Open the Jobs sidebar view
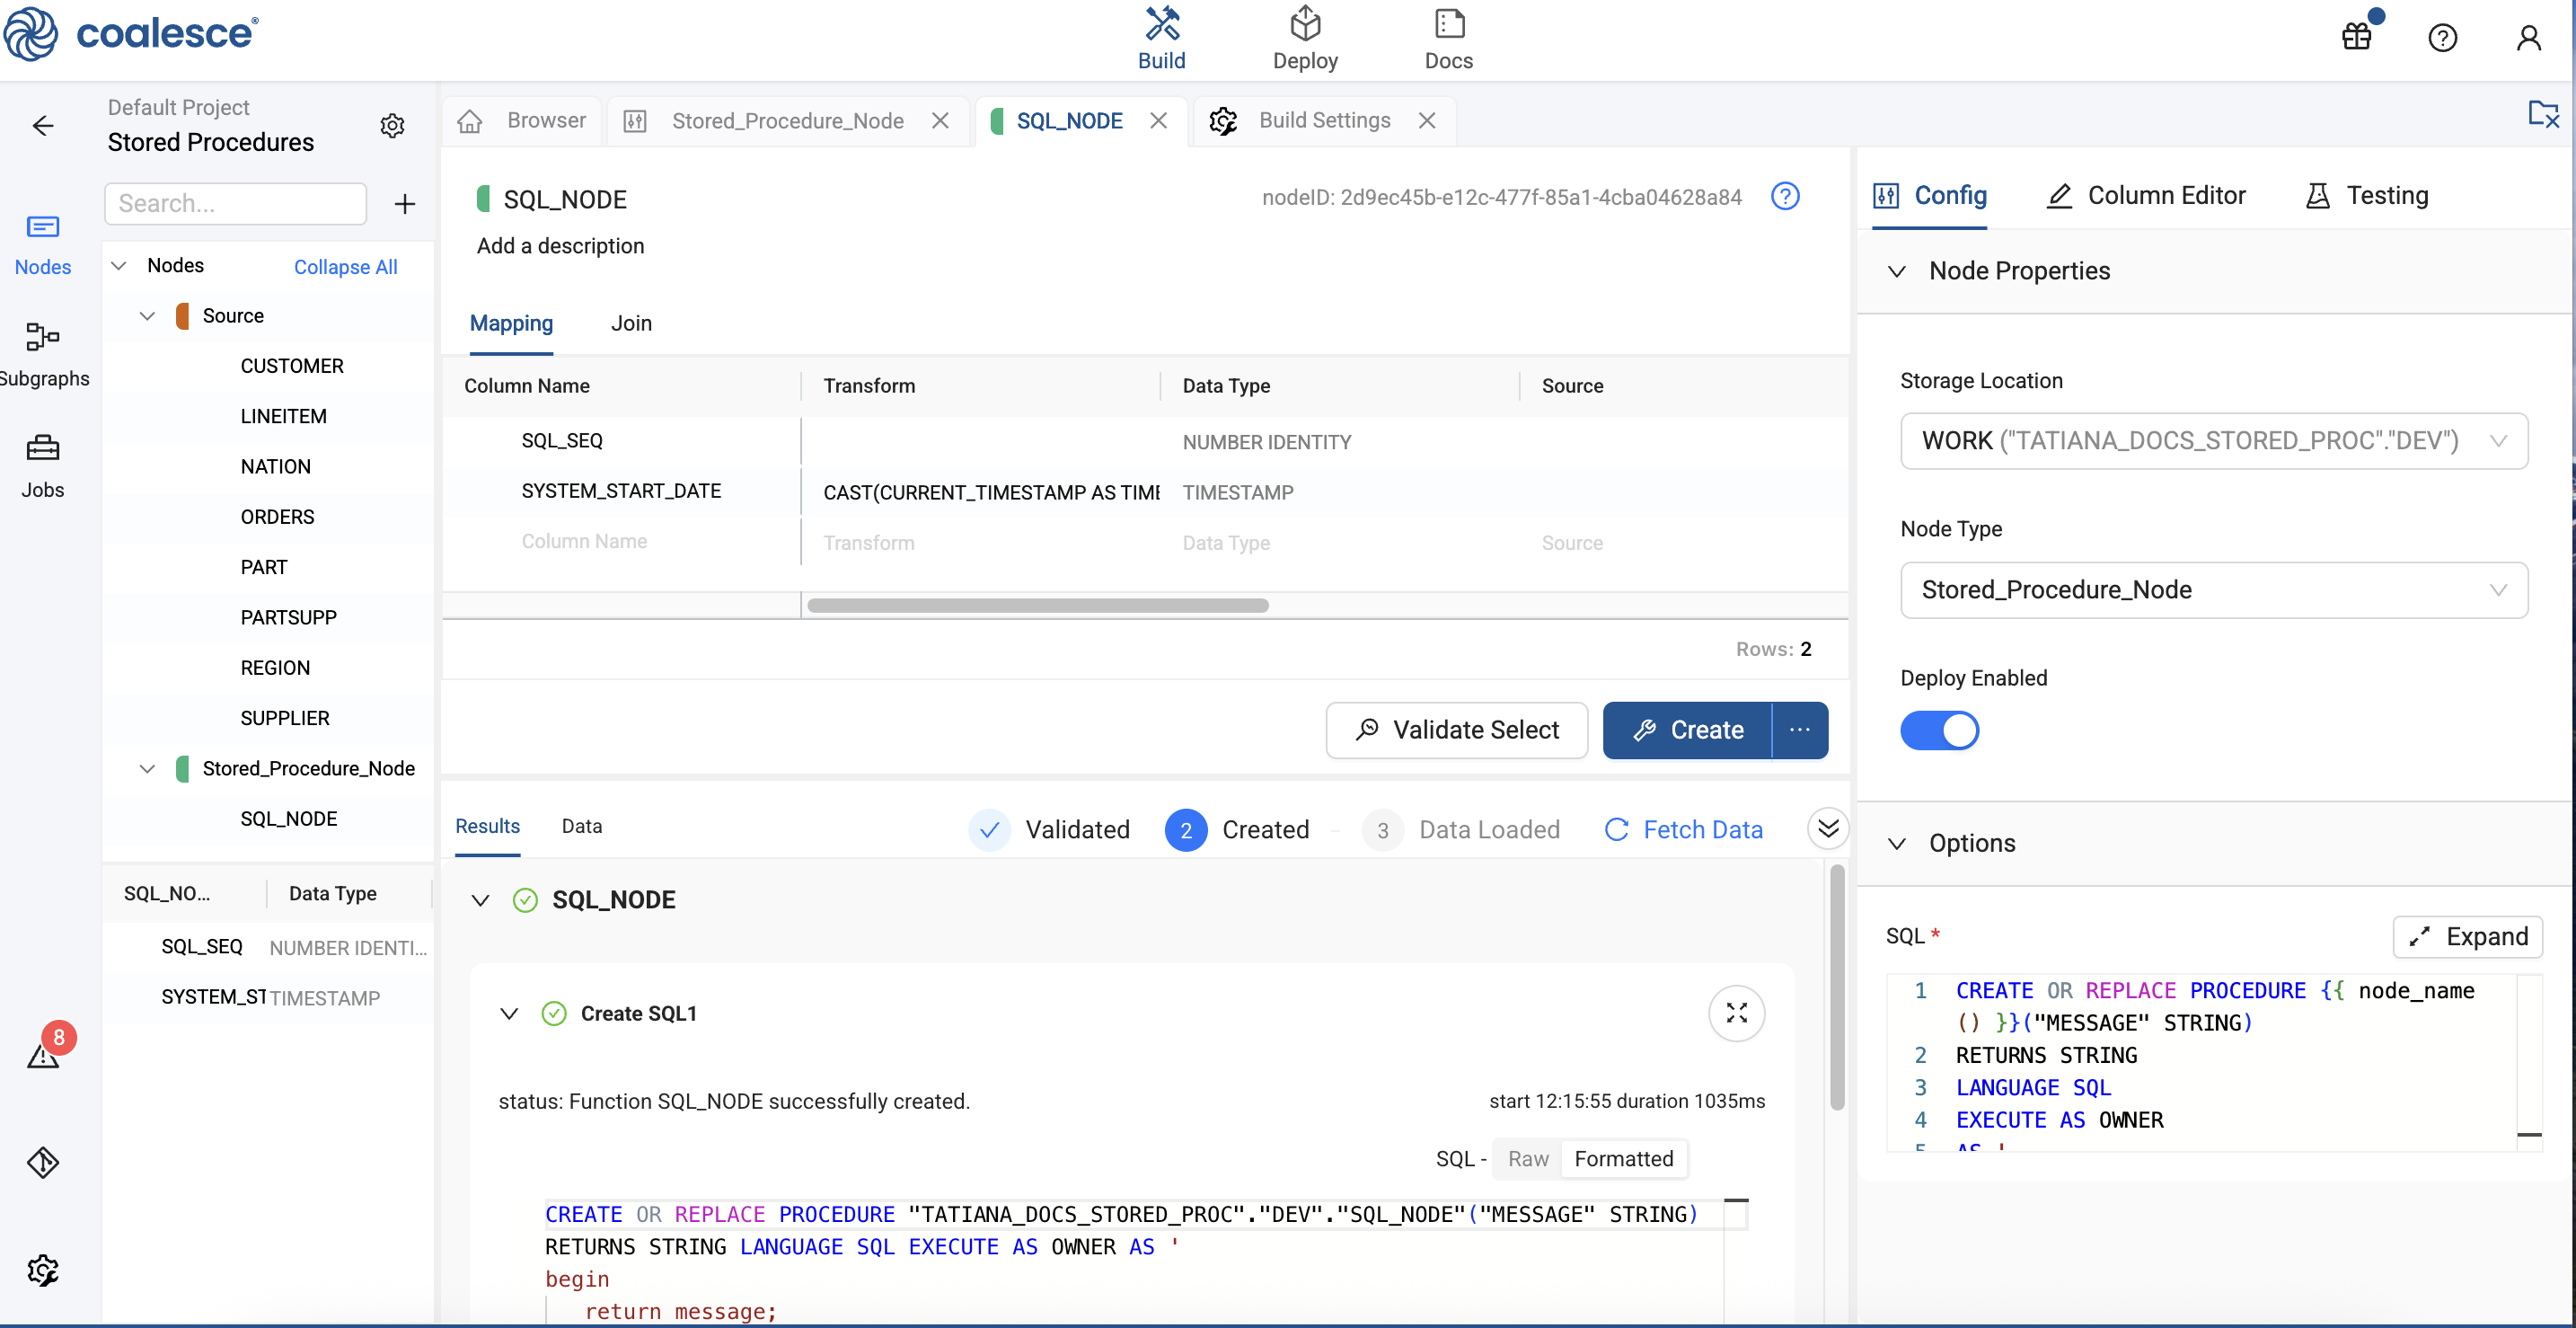2576x1328 pixels. pyautogui.click(x=42, y=466)
